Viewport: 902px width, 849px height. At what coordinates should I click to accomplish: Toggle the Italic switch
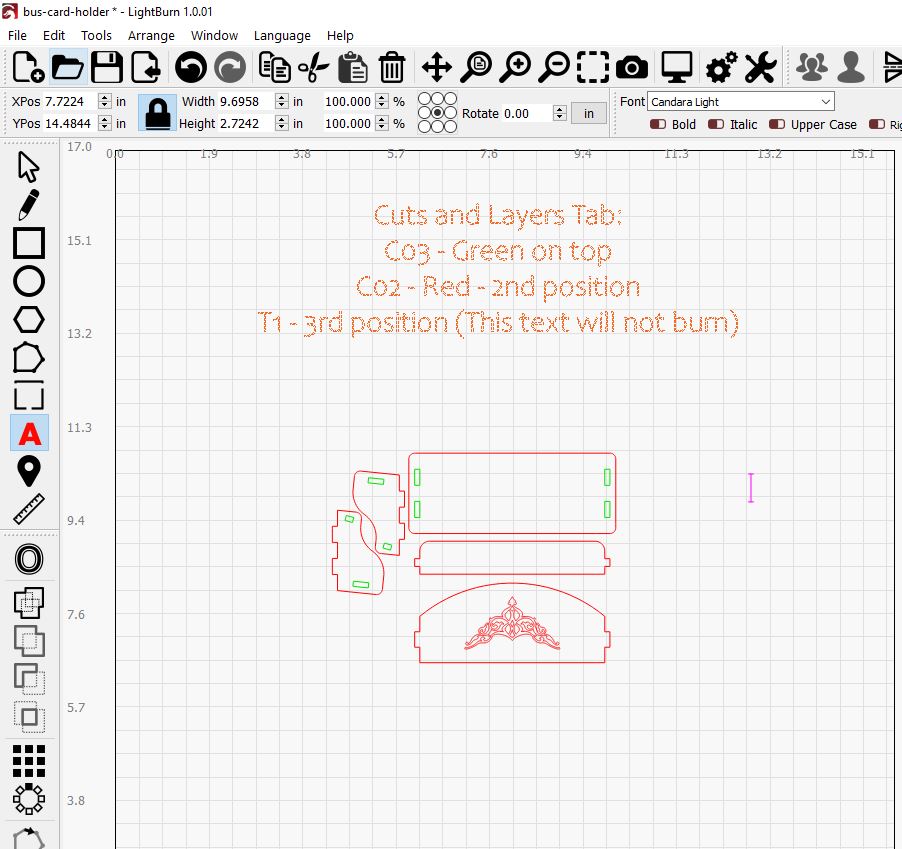[716, 124]
